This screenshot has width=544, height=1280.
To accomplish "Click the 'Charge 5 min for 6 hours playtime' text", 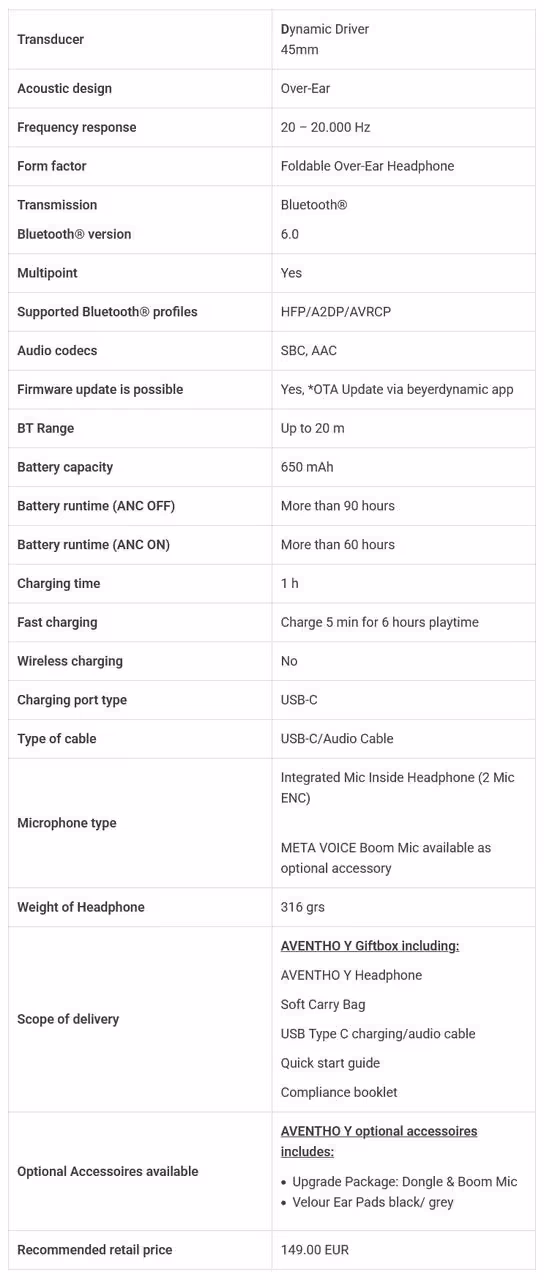I will coord(380,622).
